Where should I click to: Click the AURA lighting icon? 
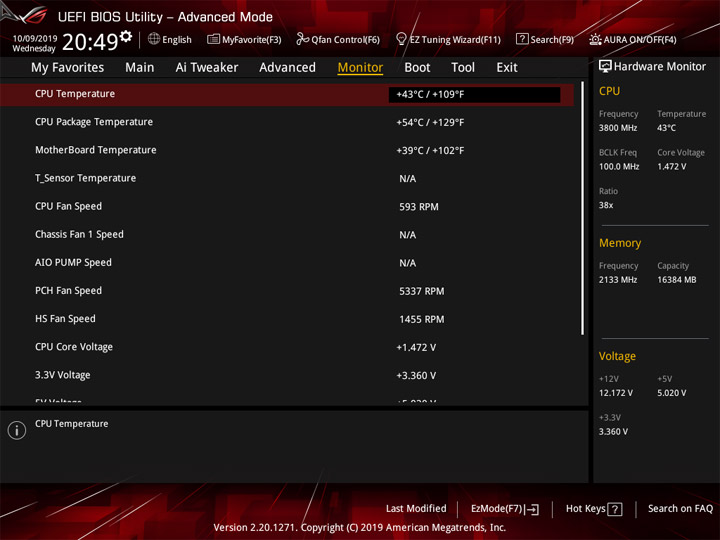[x=595, y=39]
